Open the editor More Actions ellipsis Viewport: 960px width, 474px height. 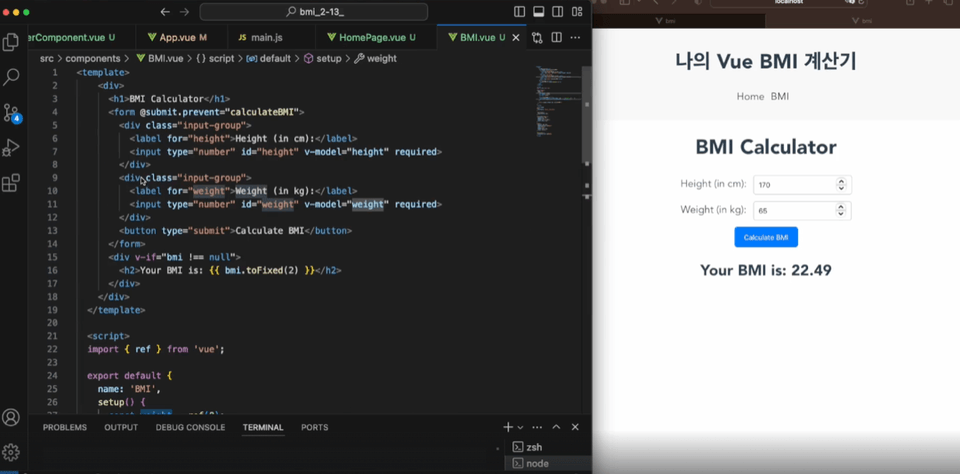click(x=576, y=38)
